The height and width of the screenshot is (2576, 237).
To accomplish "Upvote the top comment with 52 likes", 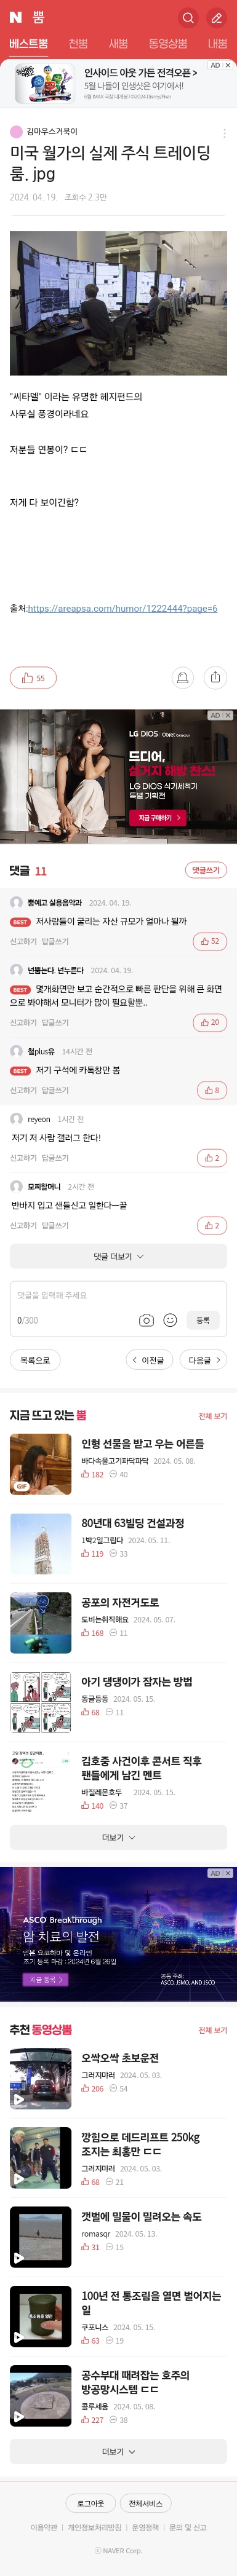I will click(x=210, y=941).
